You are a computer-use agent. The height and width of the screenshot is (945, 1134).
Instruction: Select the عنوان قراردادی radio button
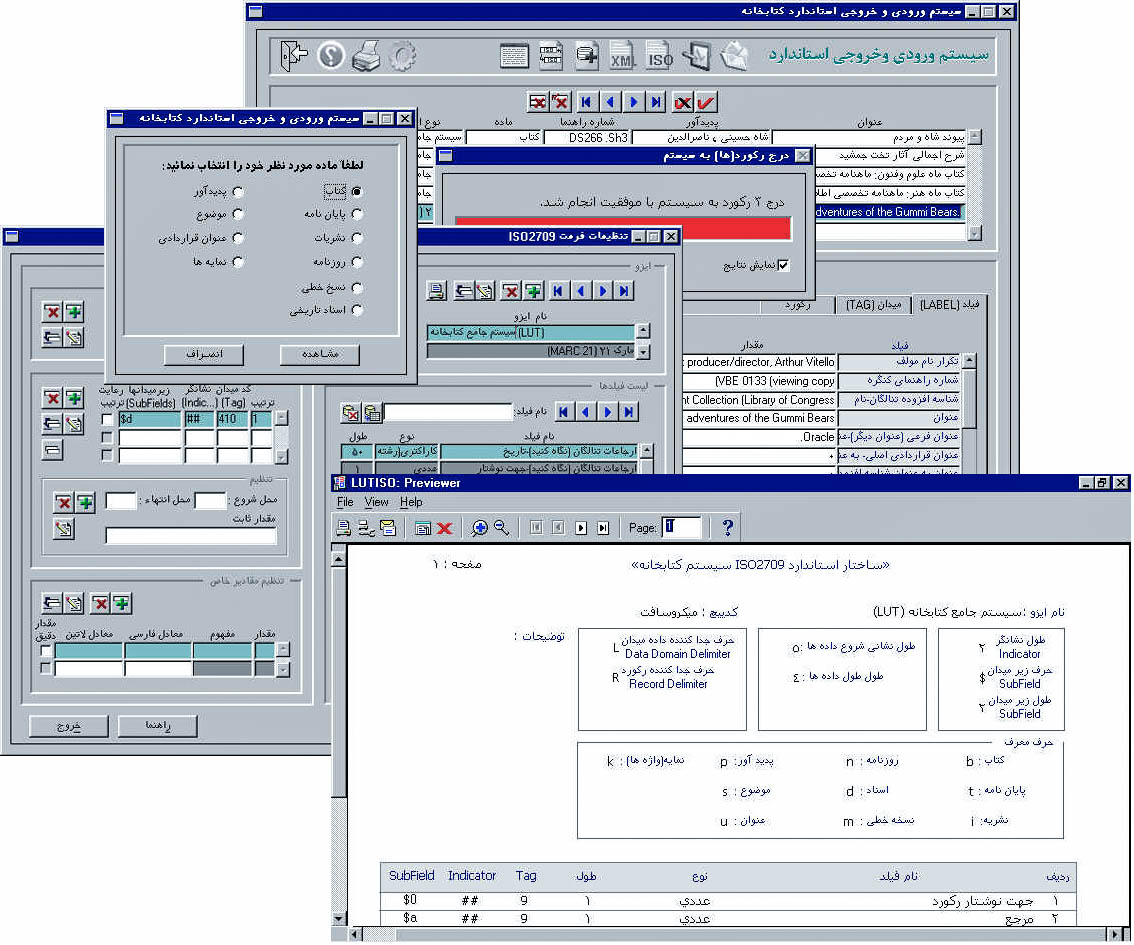click(238, 238)
